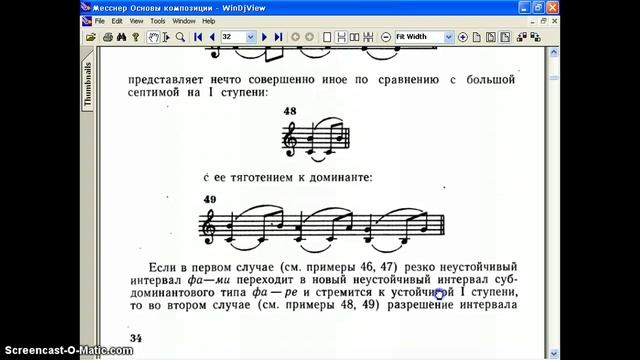Open the Tools menu
The height and width of the screenshot is (360, 640).
(x=158, y=21)
